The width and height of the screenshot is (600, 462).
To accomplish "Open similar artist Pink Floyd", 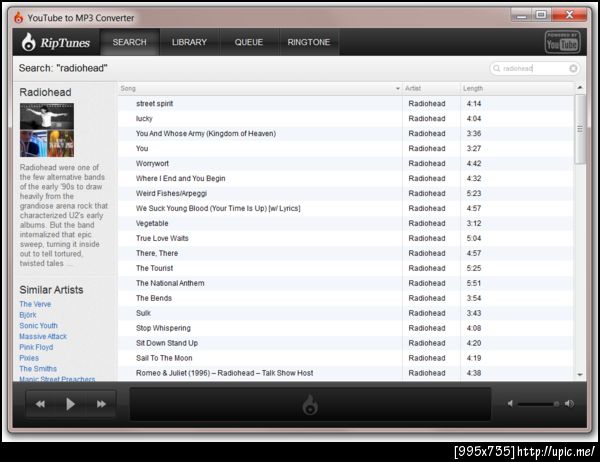I will pos(36,347).
